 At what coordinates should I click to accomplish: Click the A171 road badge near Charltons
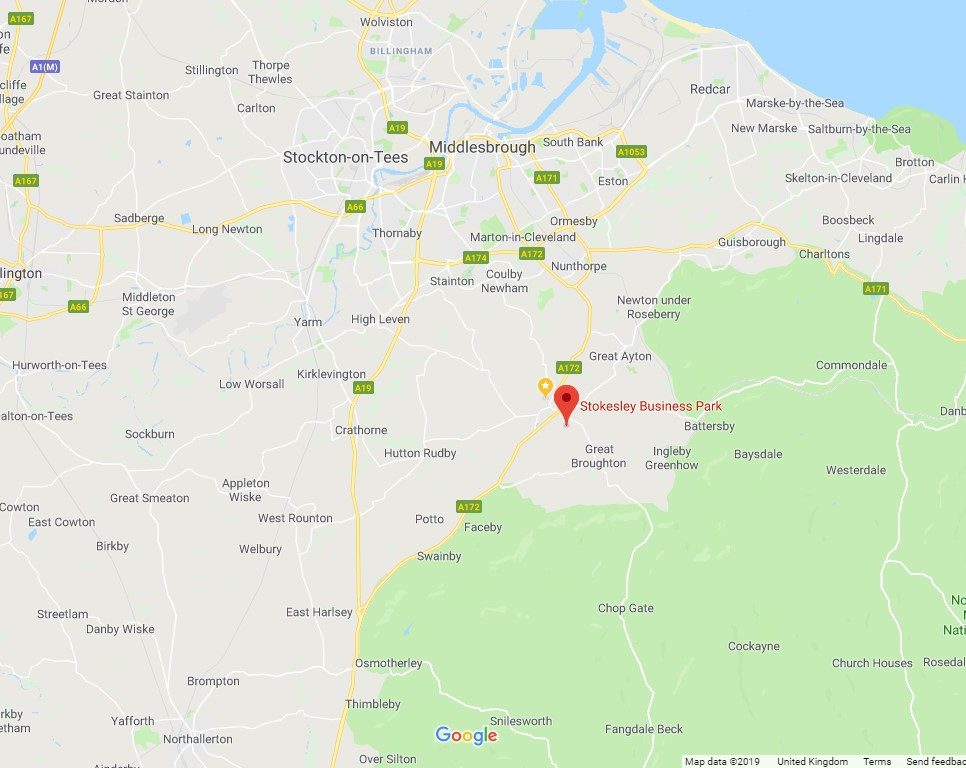pos(876,289)
